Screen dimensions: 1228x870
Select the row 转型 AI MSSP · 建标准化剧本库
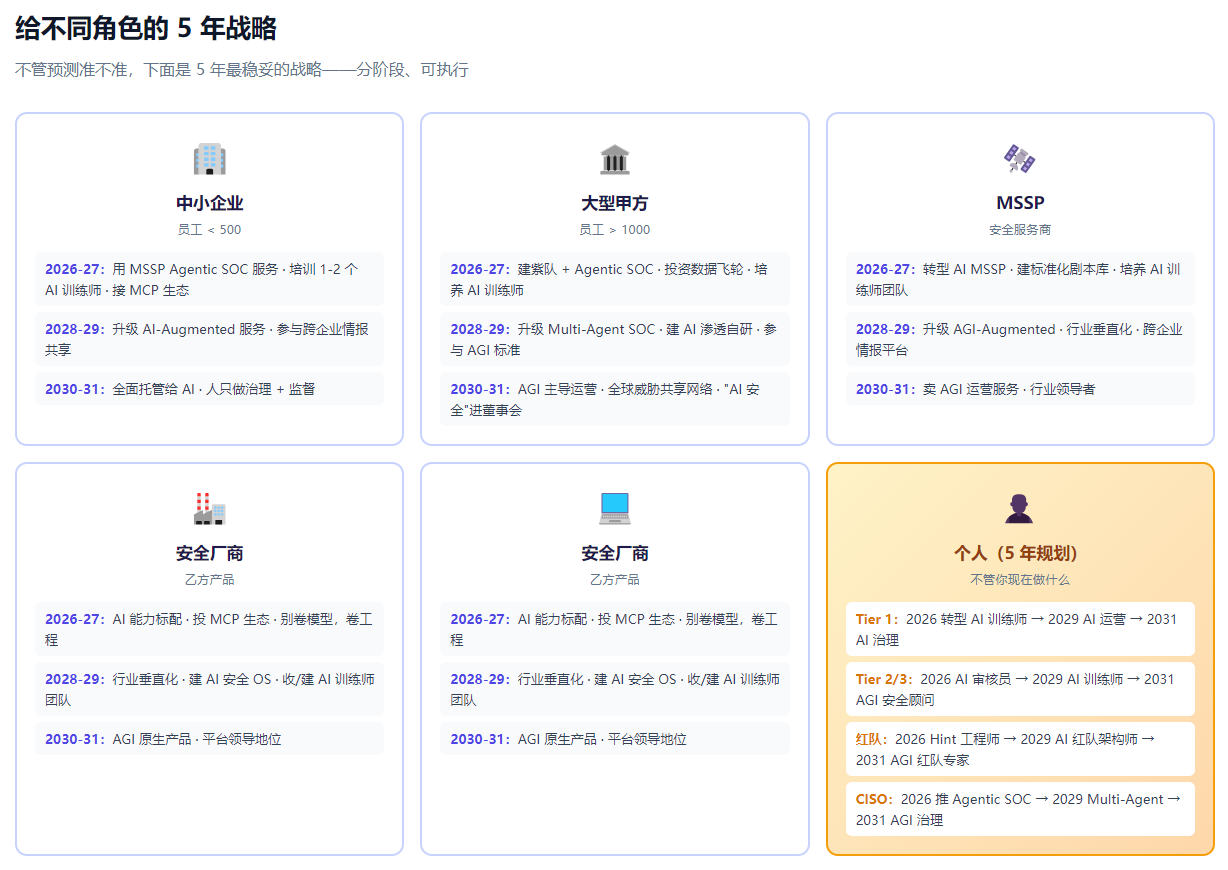(1020, 279)
